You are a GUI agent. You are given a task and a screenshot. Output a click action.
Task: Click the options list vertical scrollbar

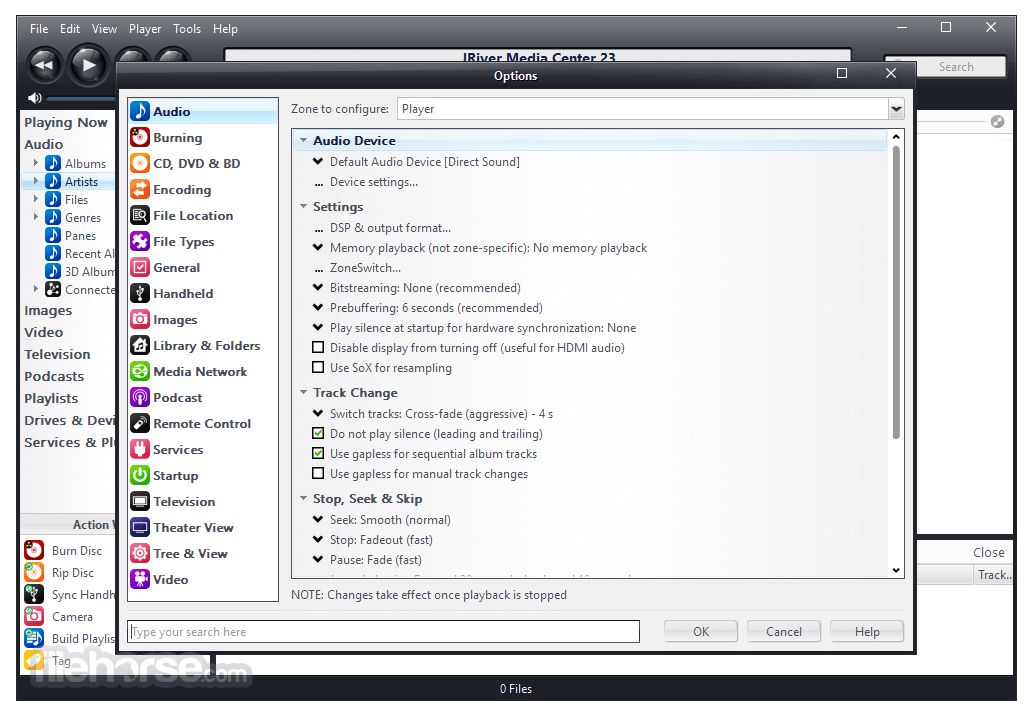click(896, 292)
